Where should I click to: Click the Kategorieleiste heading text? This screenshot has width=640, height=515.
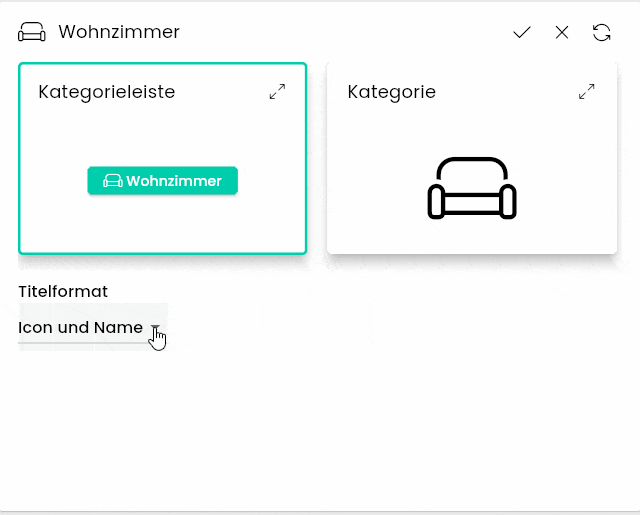coord(107,92)
